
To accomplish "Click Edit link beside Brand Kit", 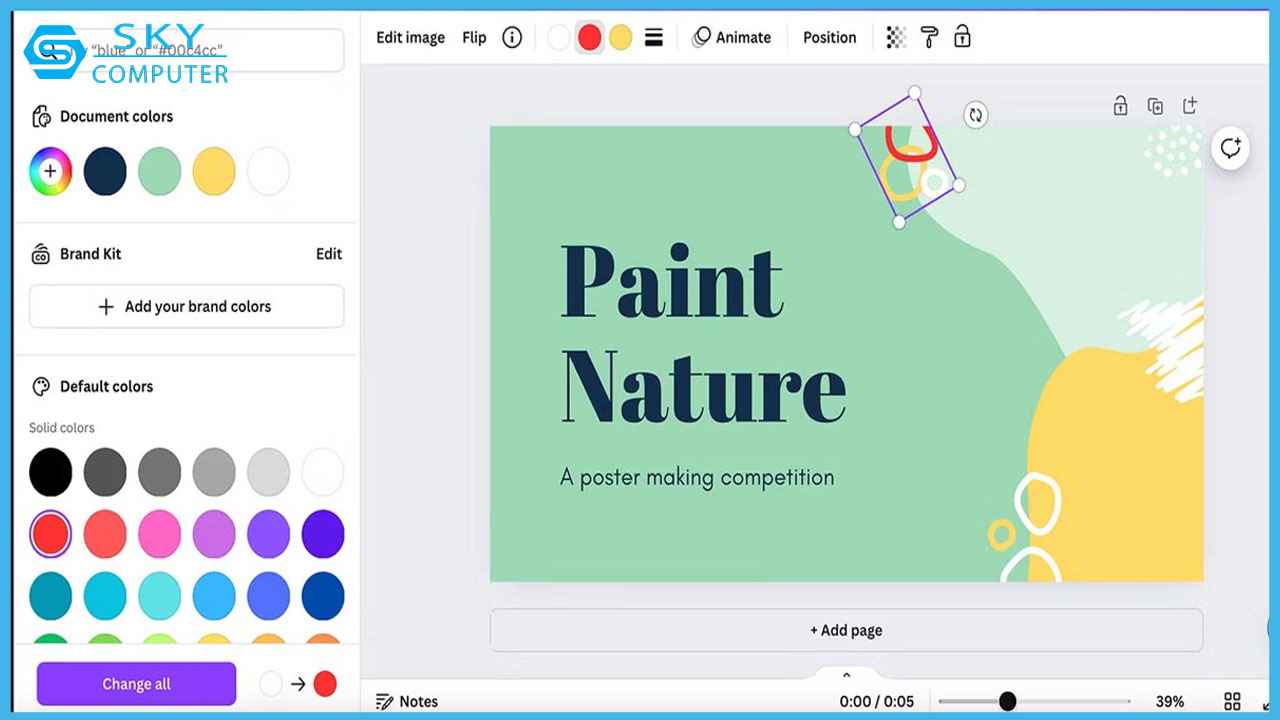I will tap(329, 254).
